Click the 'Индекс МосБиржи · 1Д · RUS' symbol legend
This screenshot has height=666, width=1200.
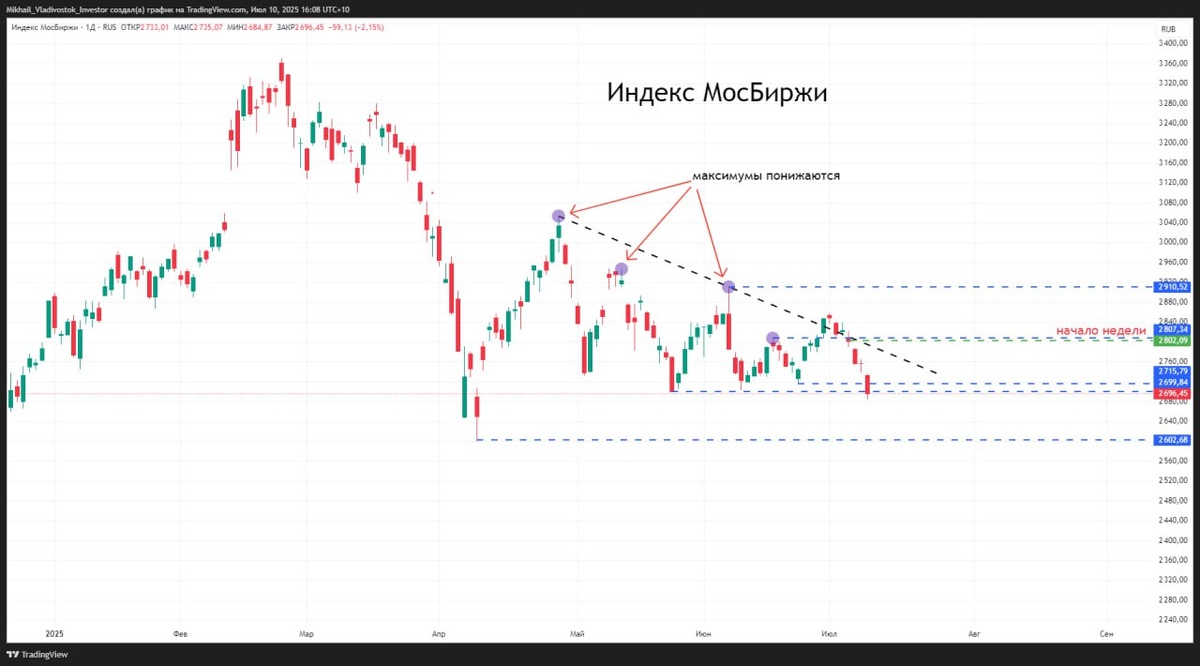(65, 27)
